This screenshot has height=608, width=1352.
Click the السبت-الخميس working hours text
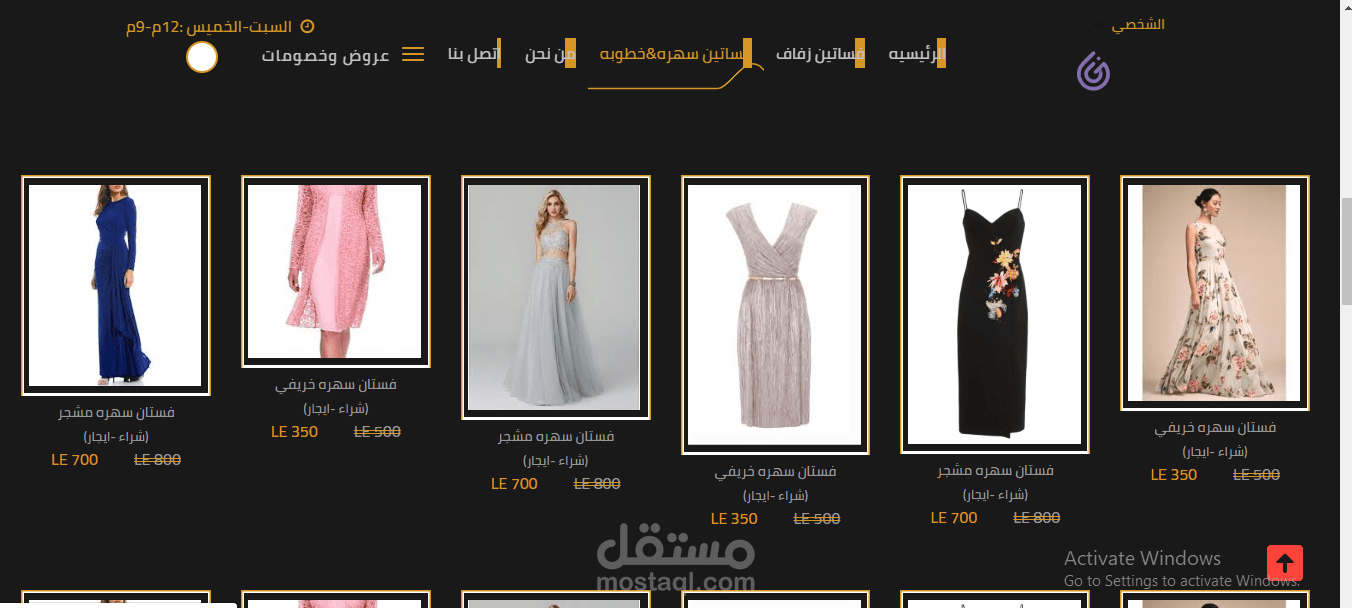(x=209, y=27)
